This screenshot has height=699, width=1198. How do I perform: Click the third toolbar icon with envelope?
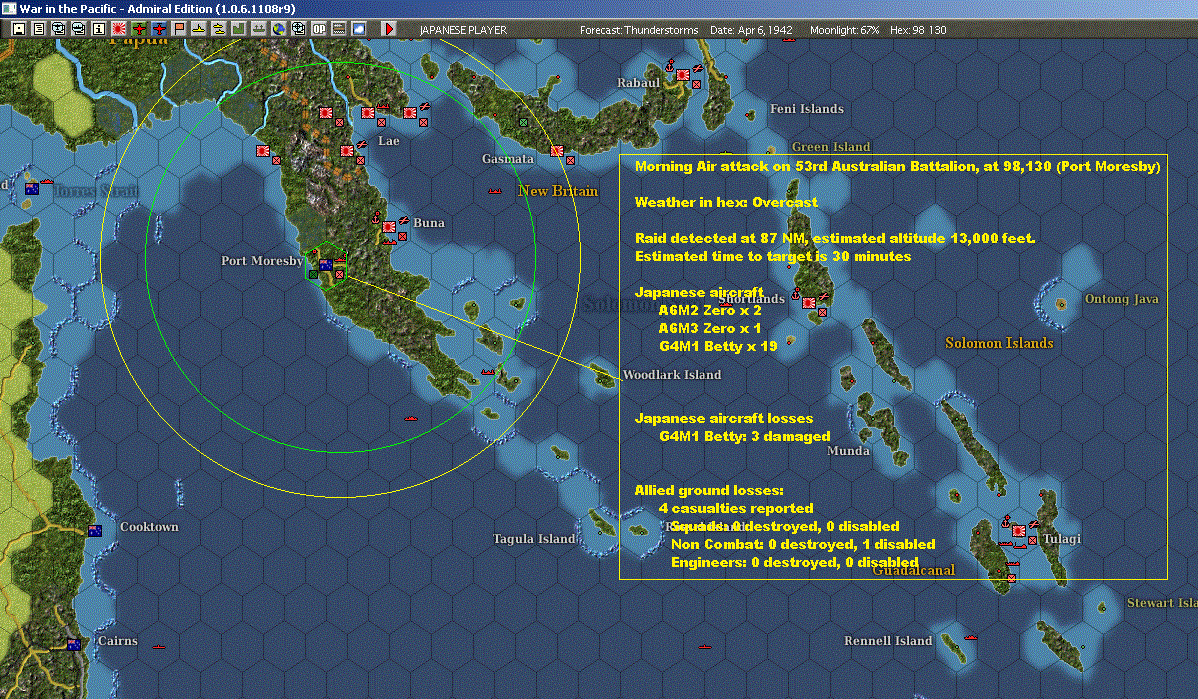[59, 29]
